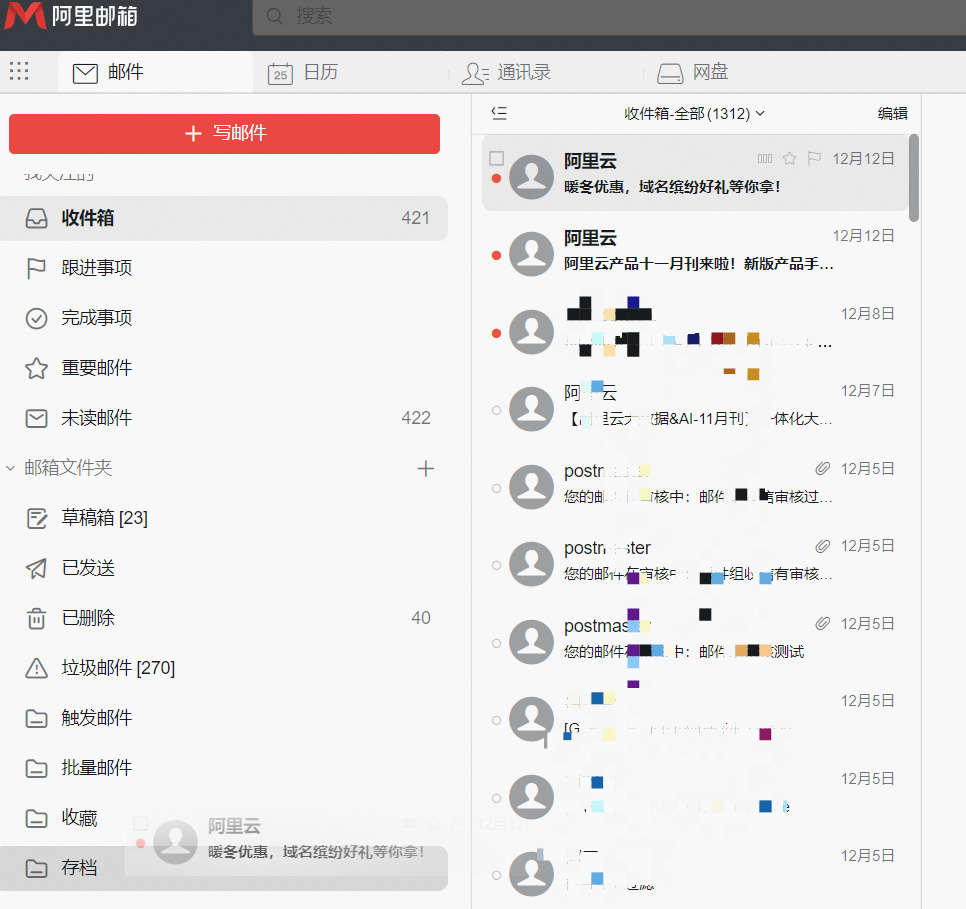This screenshot has width=966, height=909.
Task: Flag the first Aliyun email for follow-up
Action: [x=814, y=158]
